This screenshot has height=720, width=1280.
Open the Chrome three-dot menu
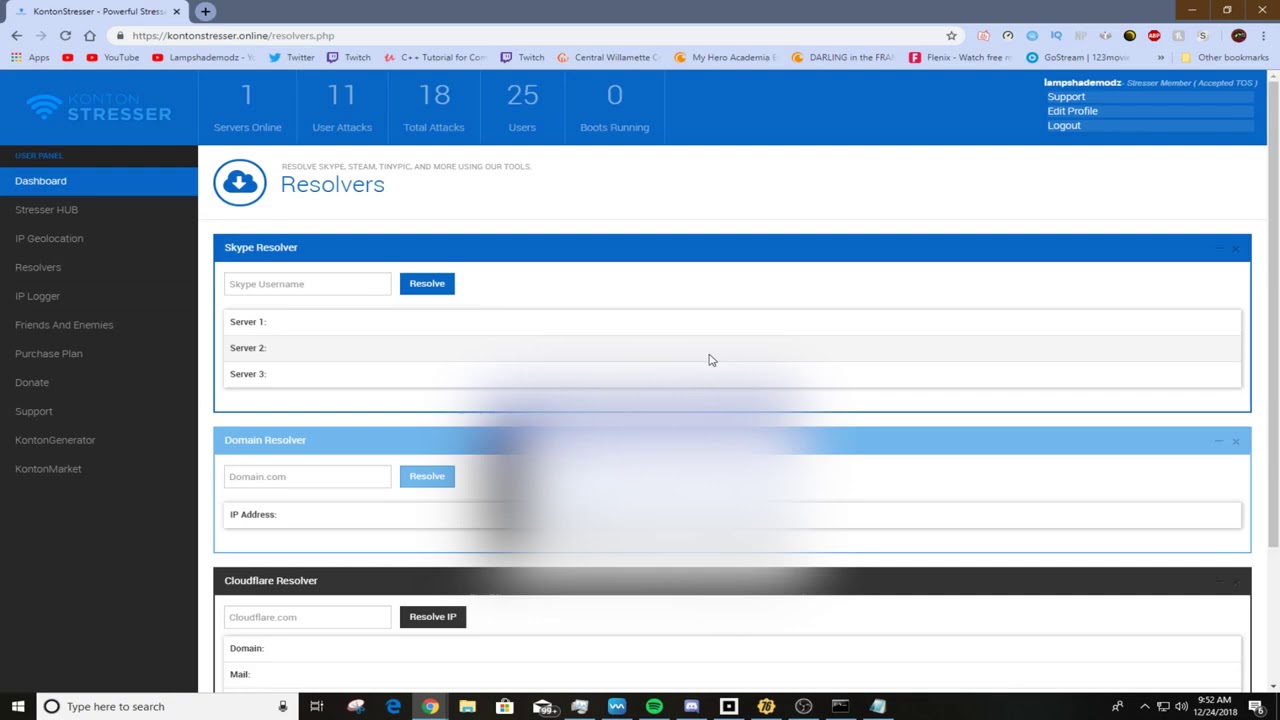point(1264,35)
